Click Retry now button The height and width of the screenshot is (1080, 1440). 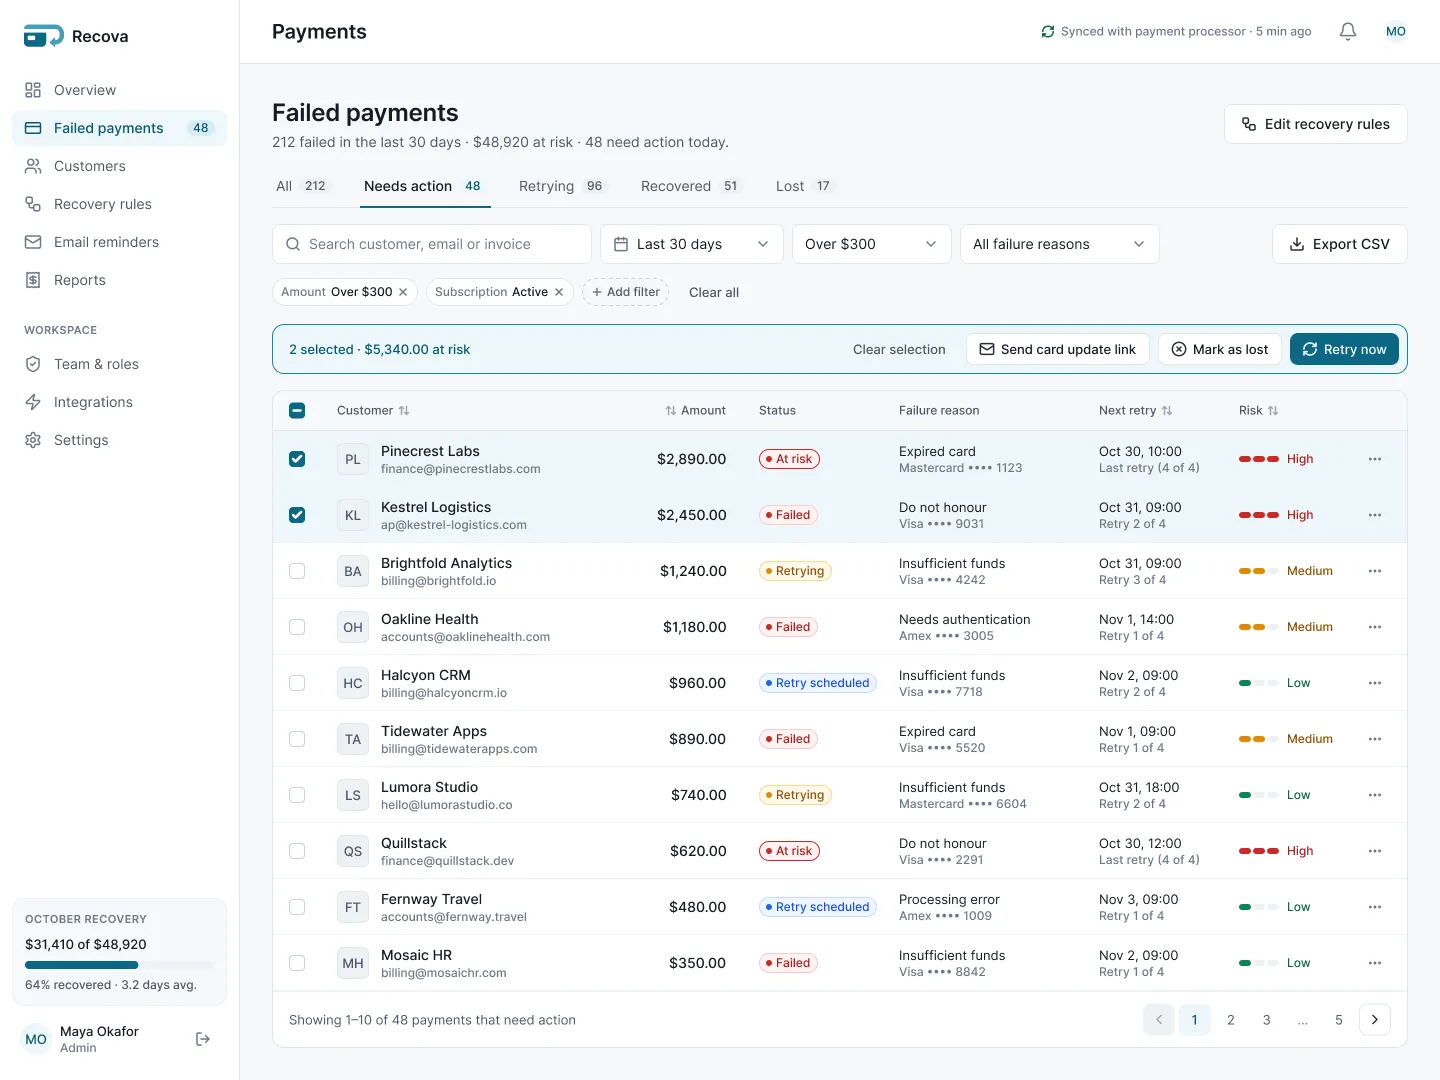tap(1344, 349)
